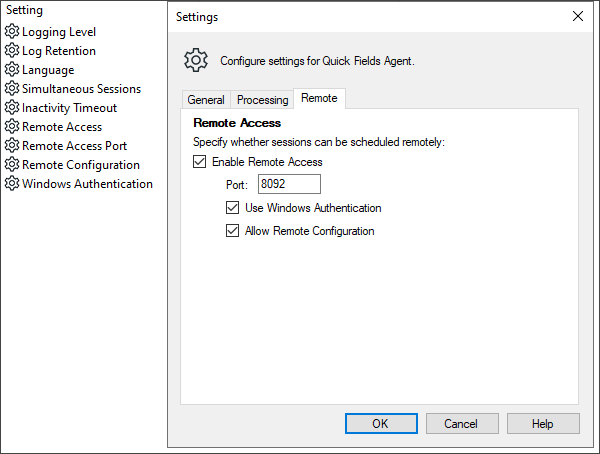Select the Remote Access list item
Screen dimensions: 600x454
coord(62,127)
